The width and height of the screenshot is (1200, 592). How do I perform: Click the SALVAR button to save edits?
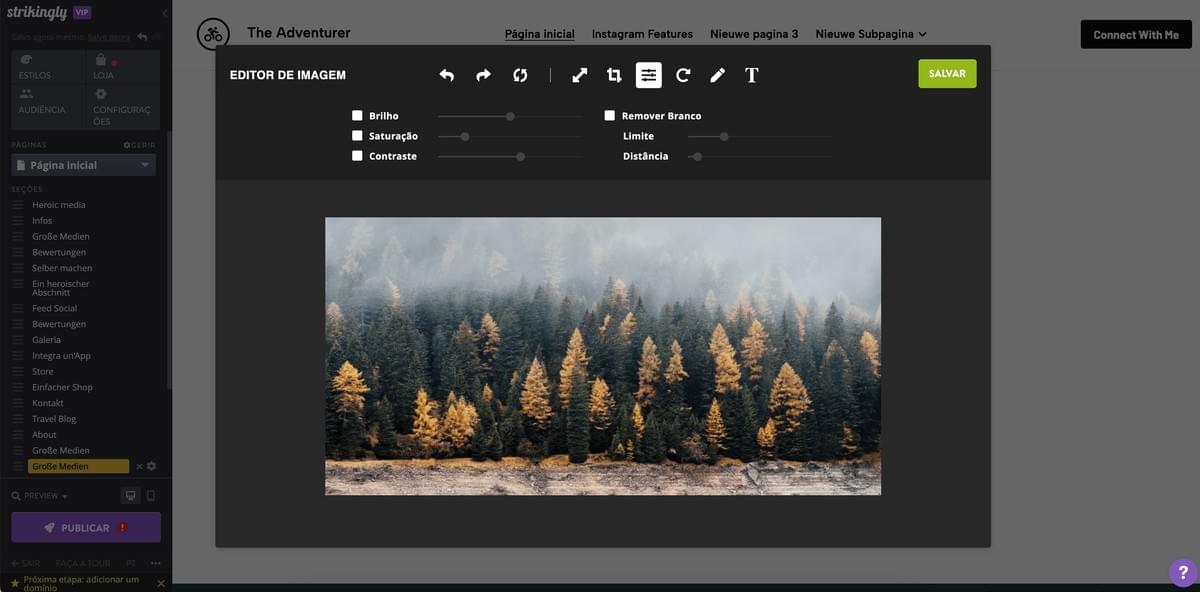[x=946, y=73]
